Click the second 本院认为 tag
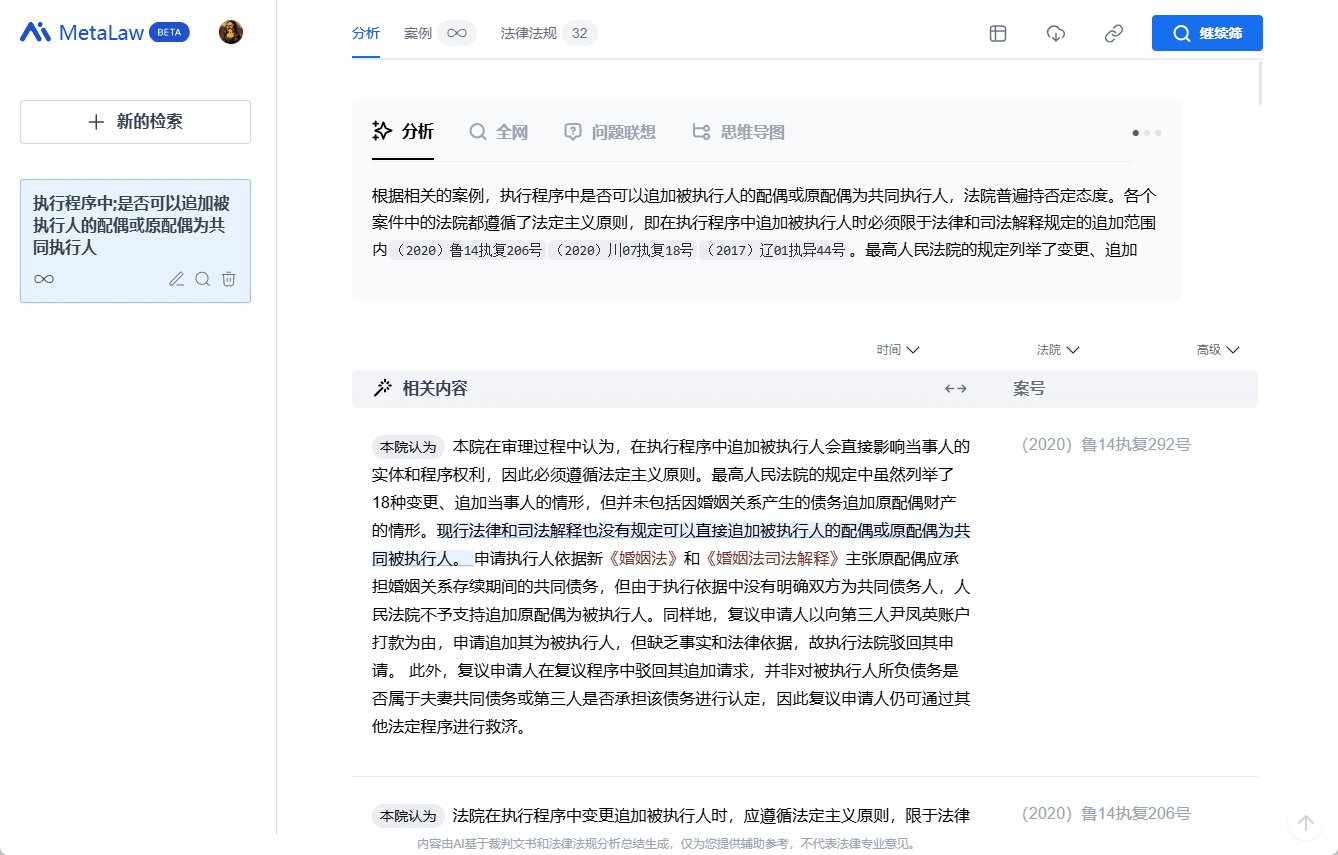The width and height of the screenshot is (1338, 855). pyautogui.click(x=408, y=816)
